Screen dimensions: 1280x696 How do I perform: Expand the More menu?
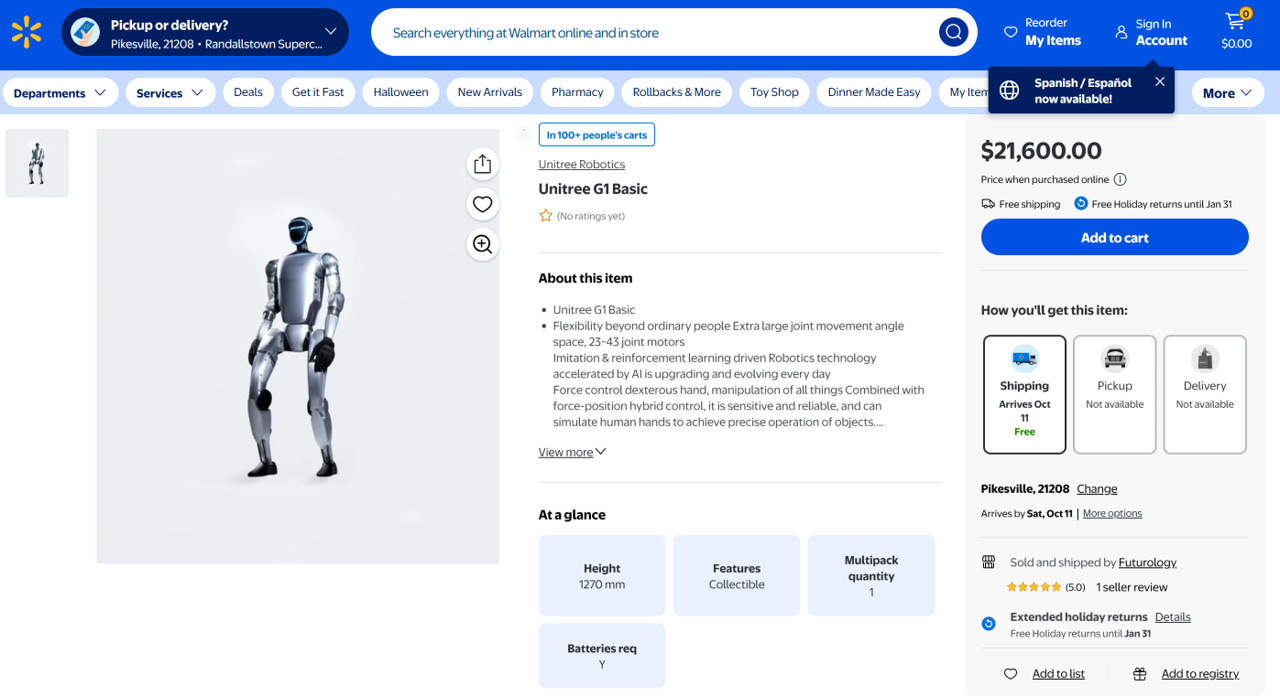(1227, 93)
